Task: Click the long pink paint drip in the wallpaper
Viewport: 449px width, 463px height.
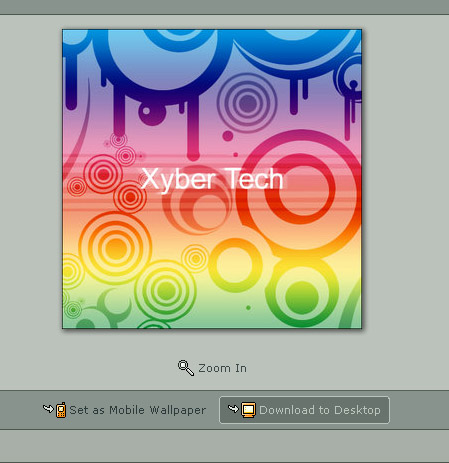Action: click(193, 128)
